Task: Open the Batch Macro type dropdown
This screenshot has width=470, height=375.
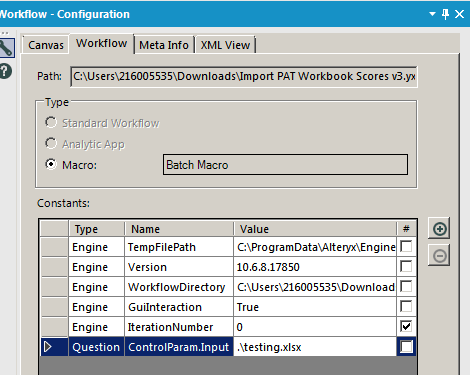Action: (x=285, y=164)
